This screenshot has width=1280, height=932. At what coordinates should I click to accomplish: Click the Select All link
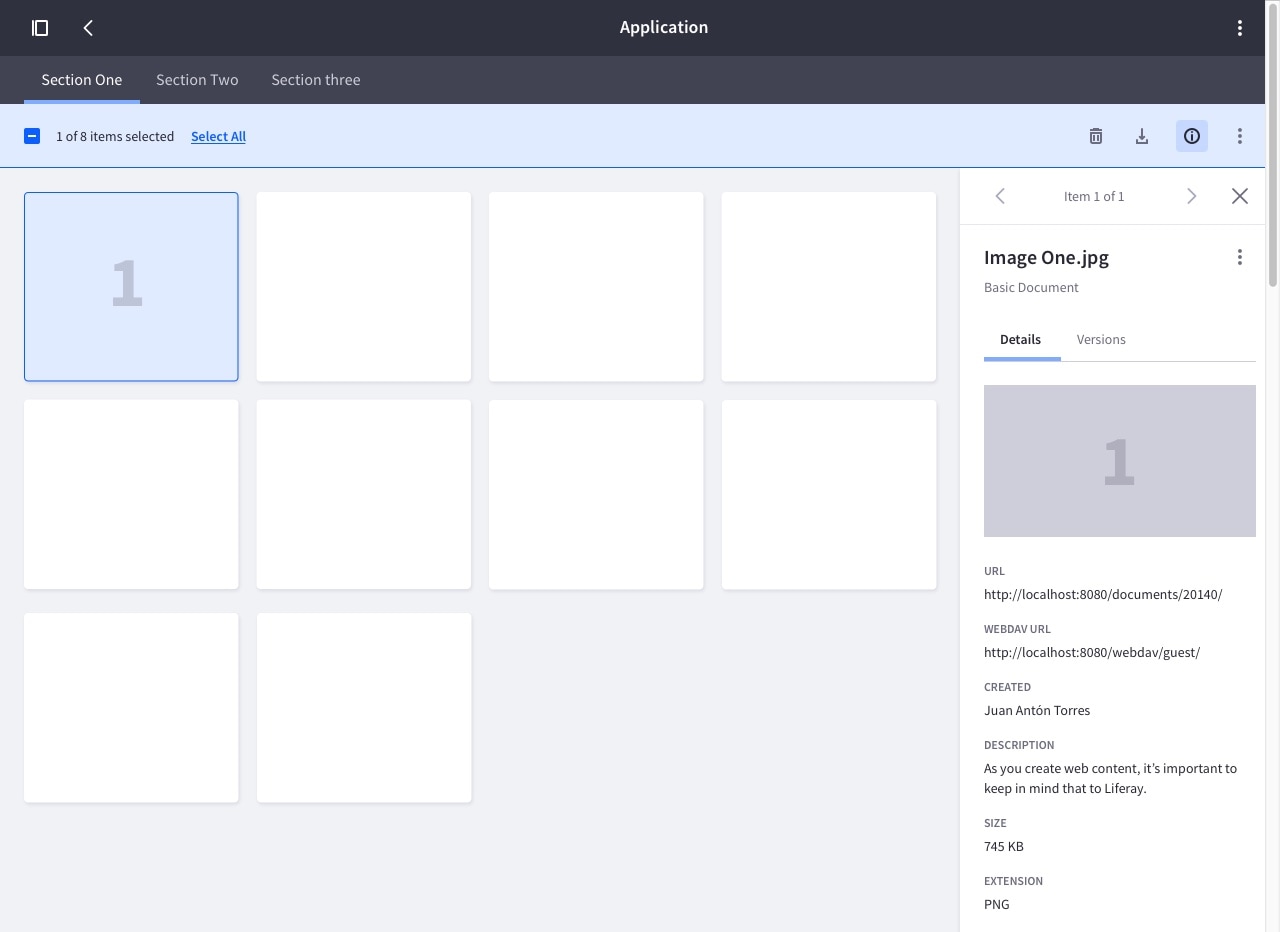click(218, 136)
